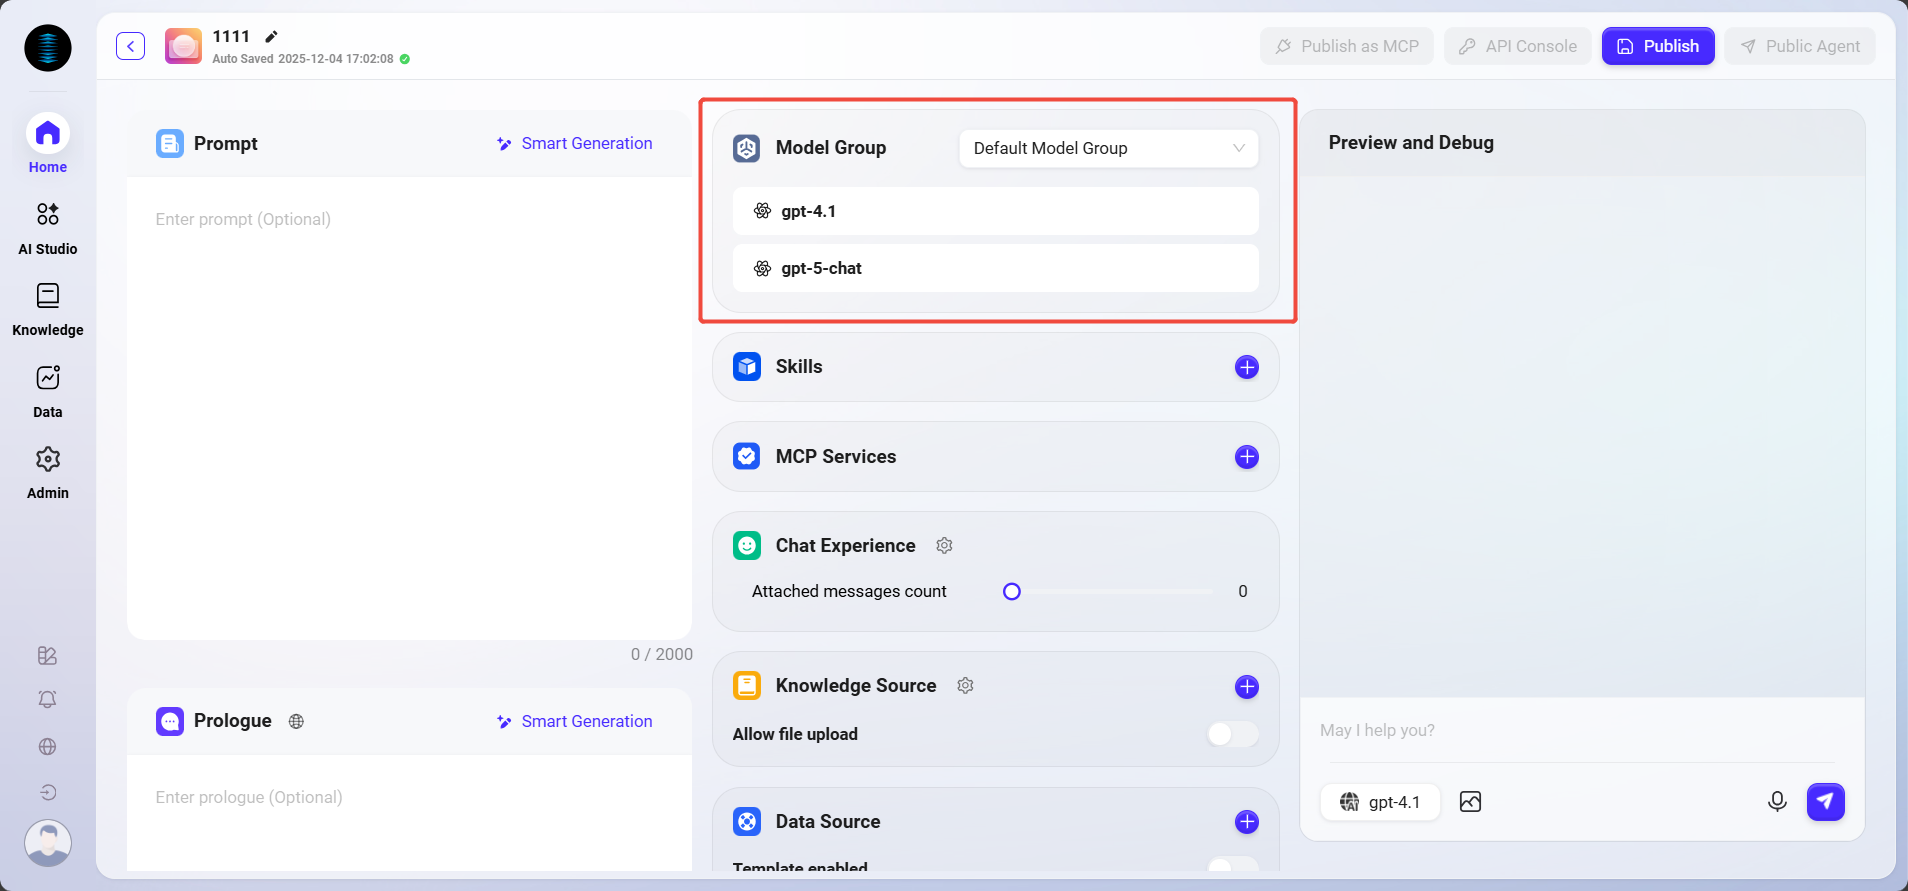Open Knowledge Source settings gear
Image resolution: width=1908 pixels, height=891 pixels.
tap(965, 685)
